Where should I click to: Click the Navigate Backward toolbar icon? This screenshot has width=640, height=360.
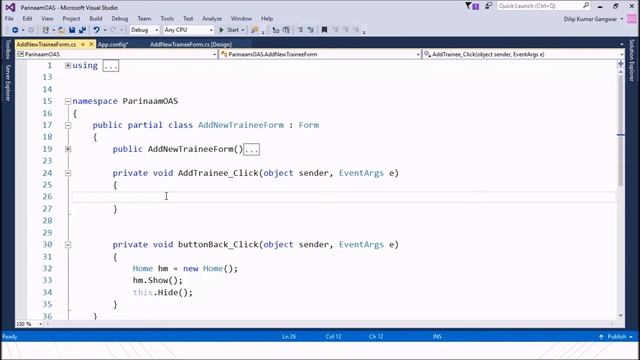(15, 30)
